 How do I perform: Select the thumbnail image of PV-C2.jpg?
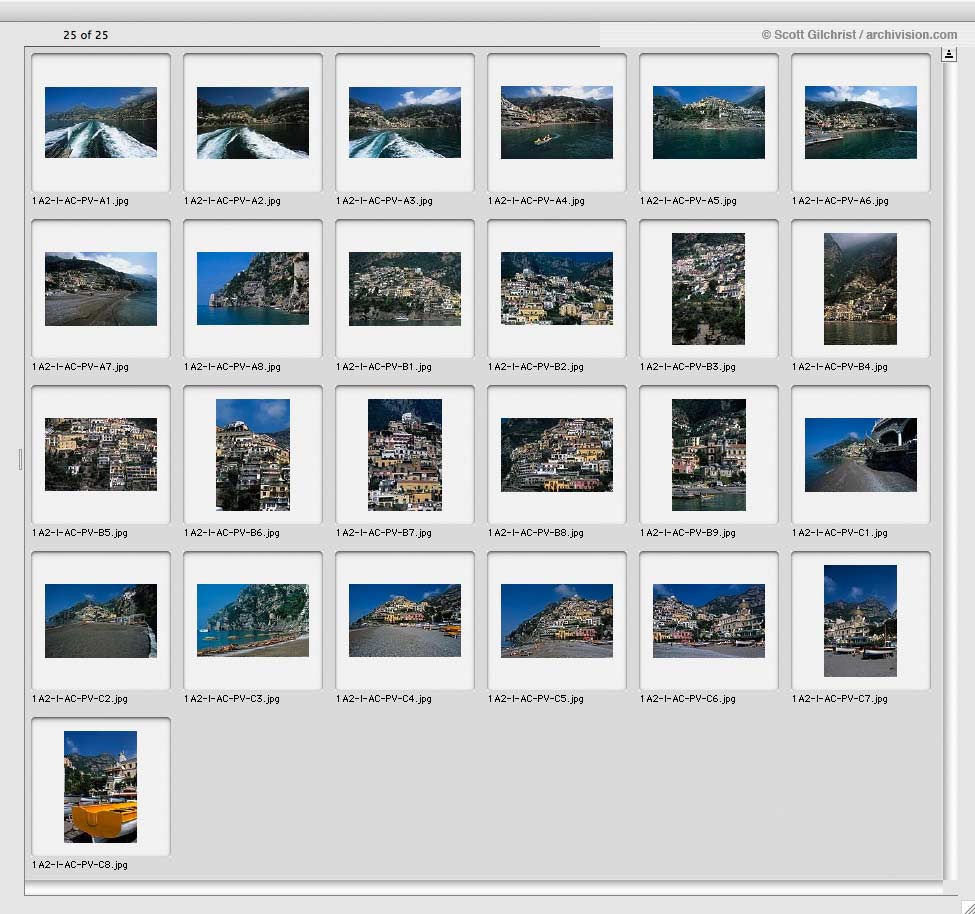point(101,621)
